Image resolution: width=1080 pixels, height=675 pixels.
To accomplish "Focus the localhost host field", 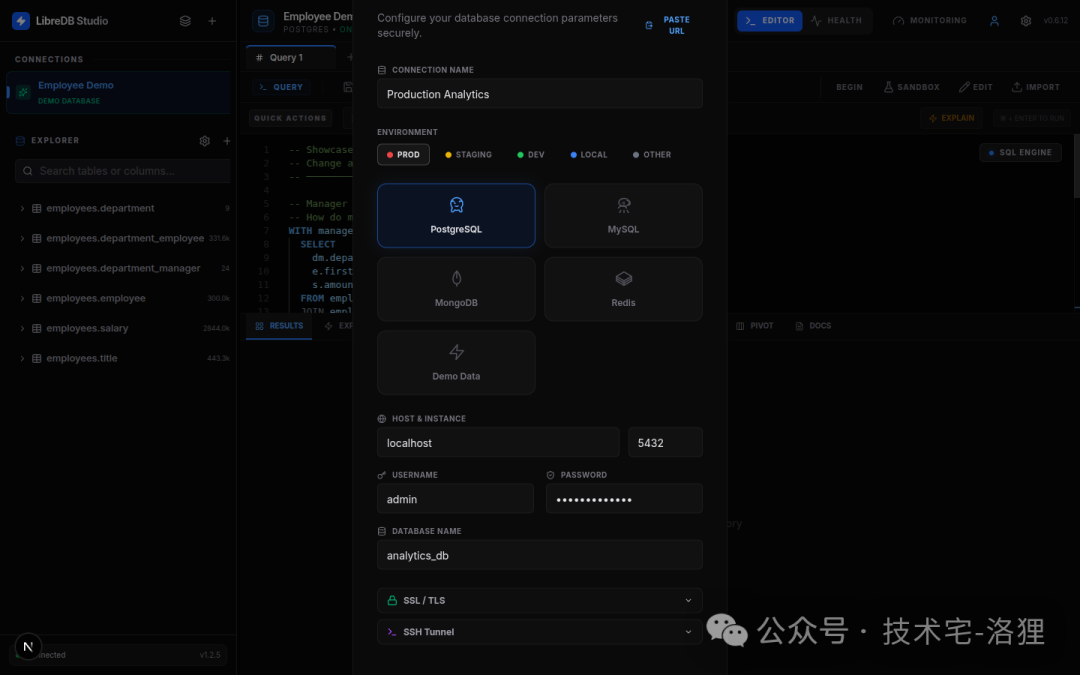I will pyautogui.click(x=499, y=443).
